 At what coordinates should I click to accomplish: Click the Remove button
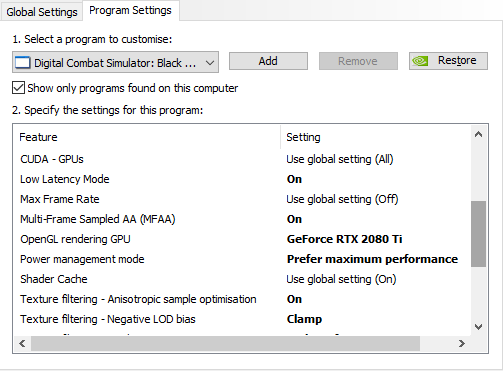(x=358, y=61)
